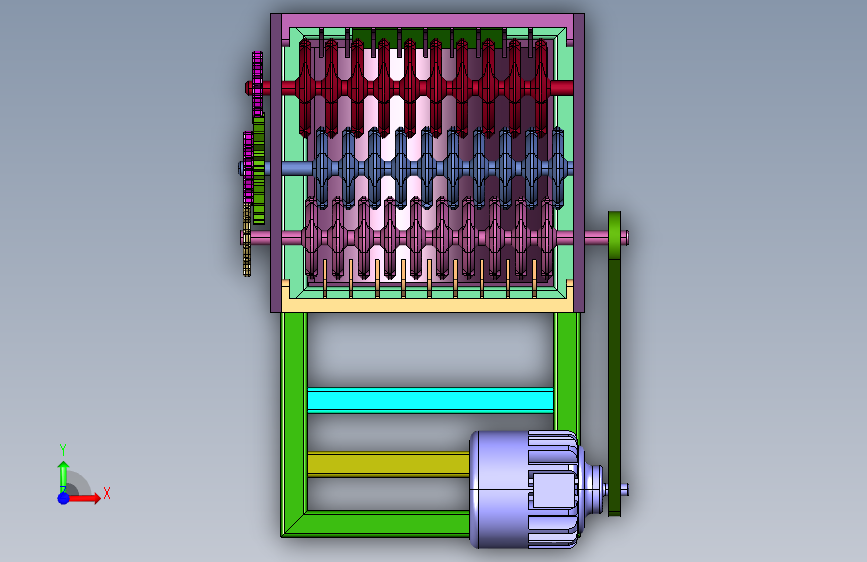This screenshot has width=867, height=562.
Task: Click the red "X" axis label
Action: click(x=107, y=493)
